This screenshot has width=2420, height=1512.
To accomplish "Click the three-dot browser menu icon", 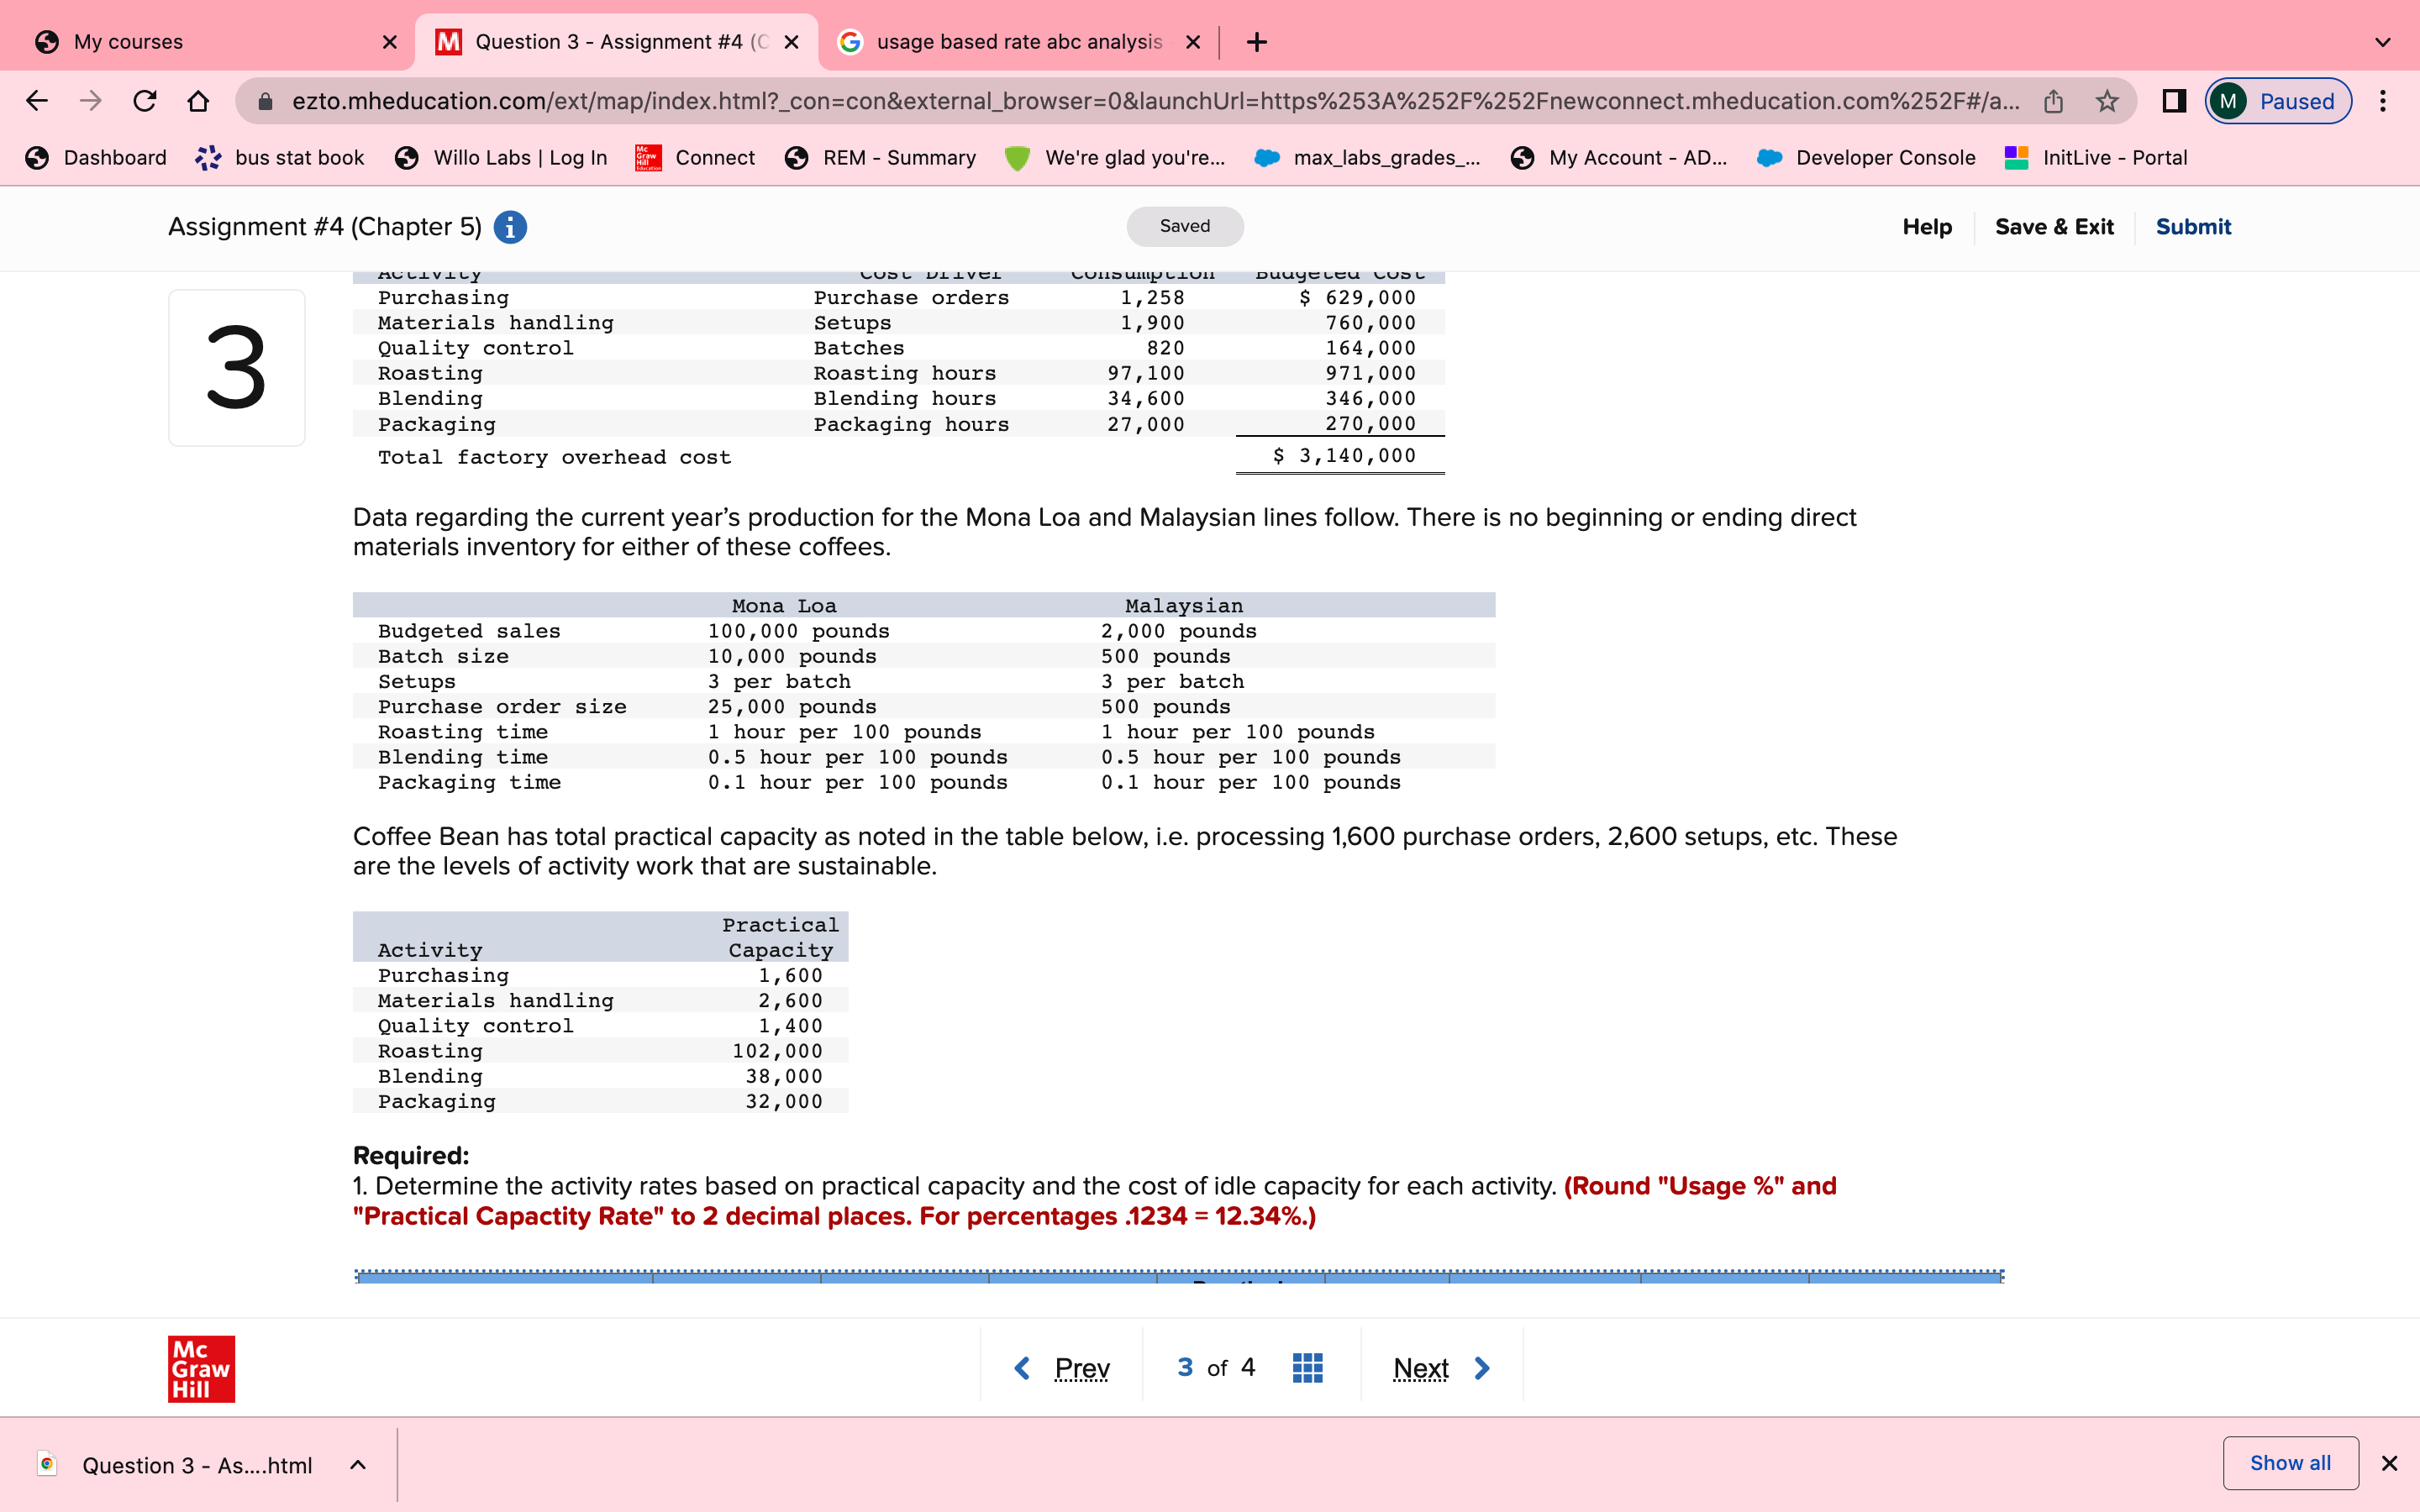I will point(2384,100).
